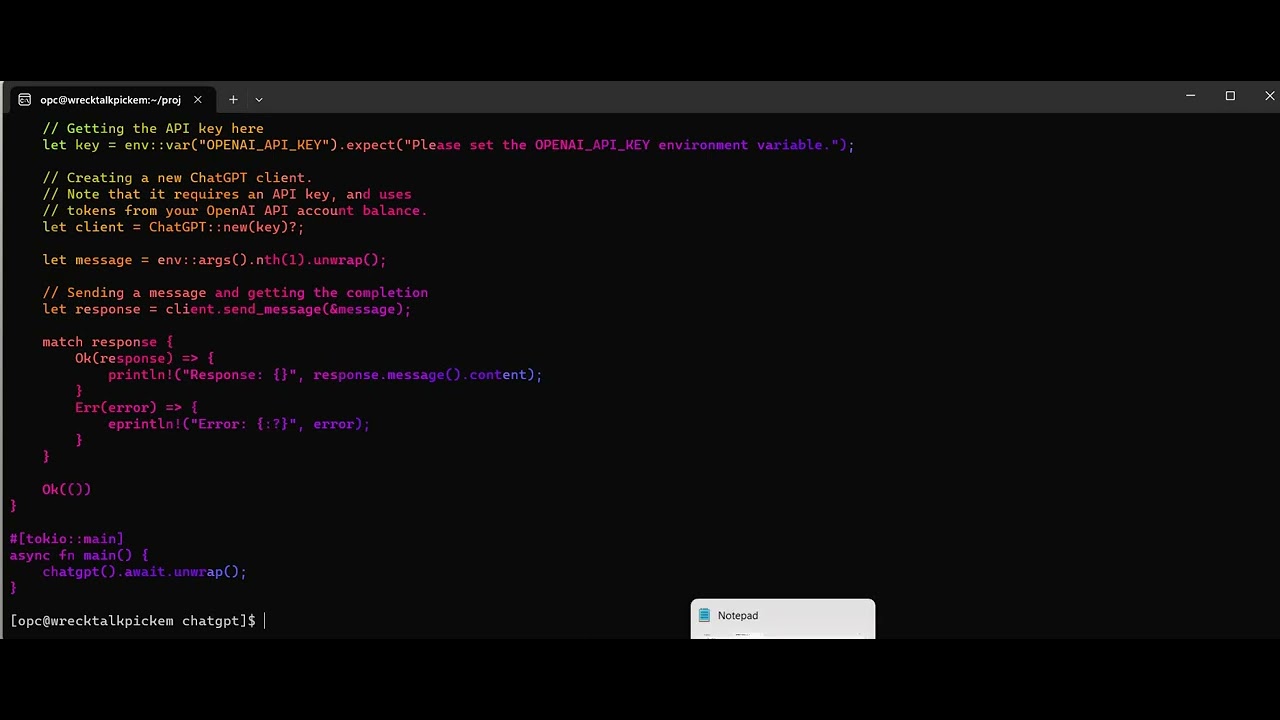Click the '#[tokio::main]' attribute line
Image resolution: width=1280 pixels, height=720 pixels.
click(x=67, y=539)
